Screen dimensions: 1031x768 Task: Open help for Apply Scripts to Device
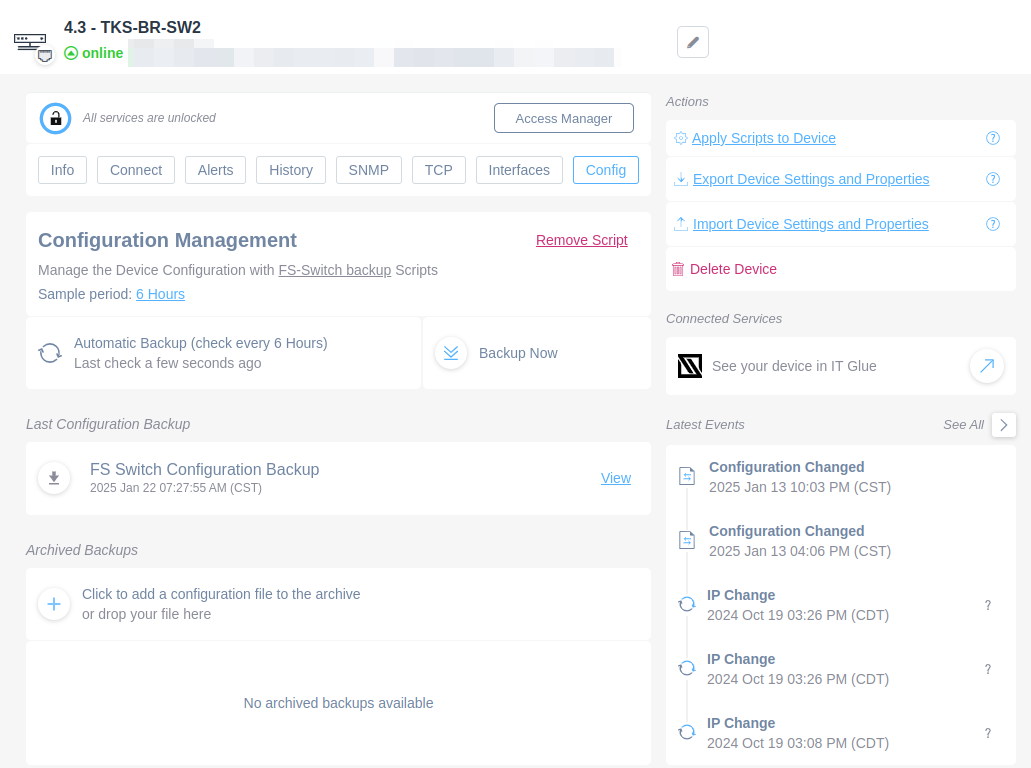coord(993,138)
